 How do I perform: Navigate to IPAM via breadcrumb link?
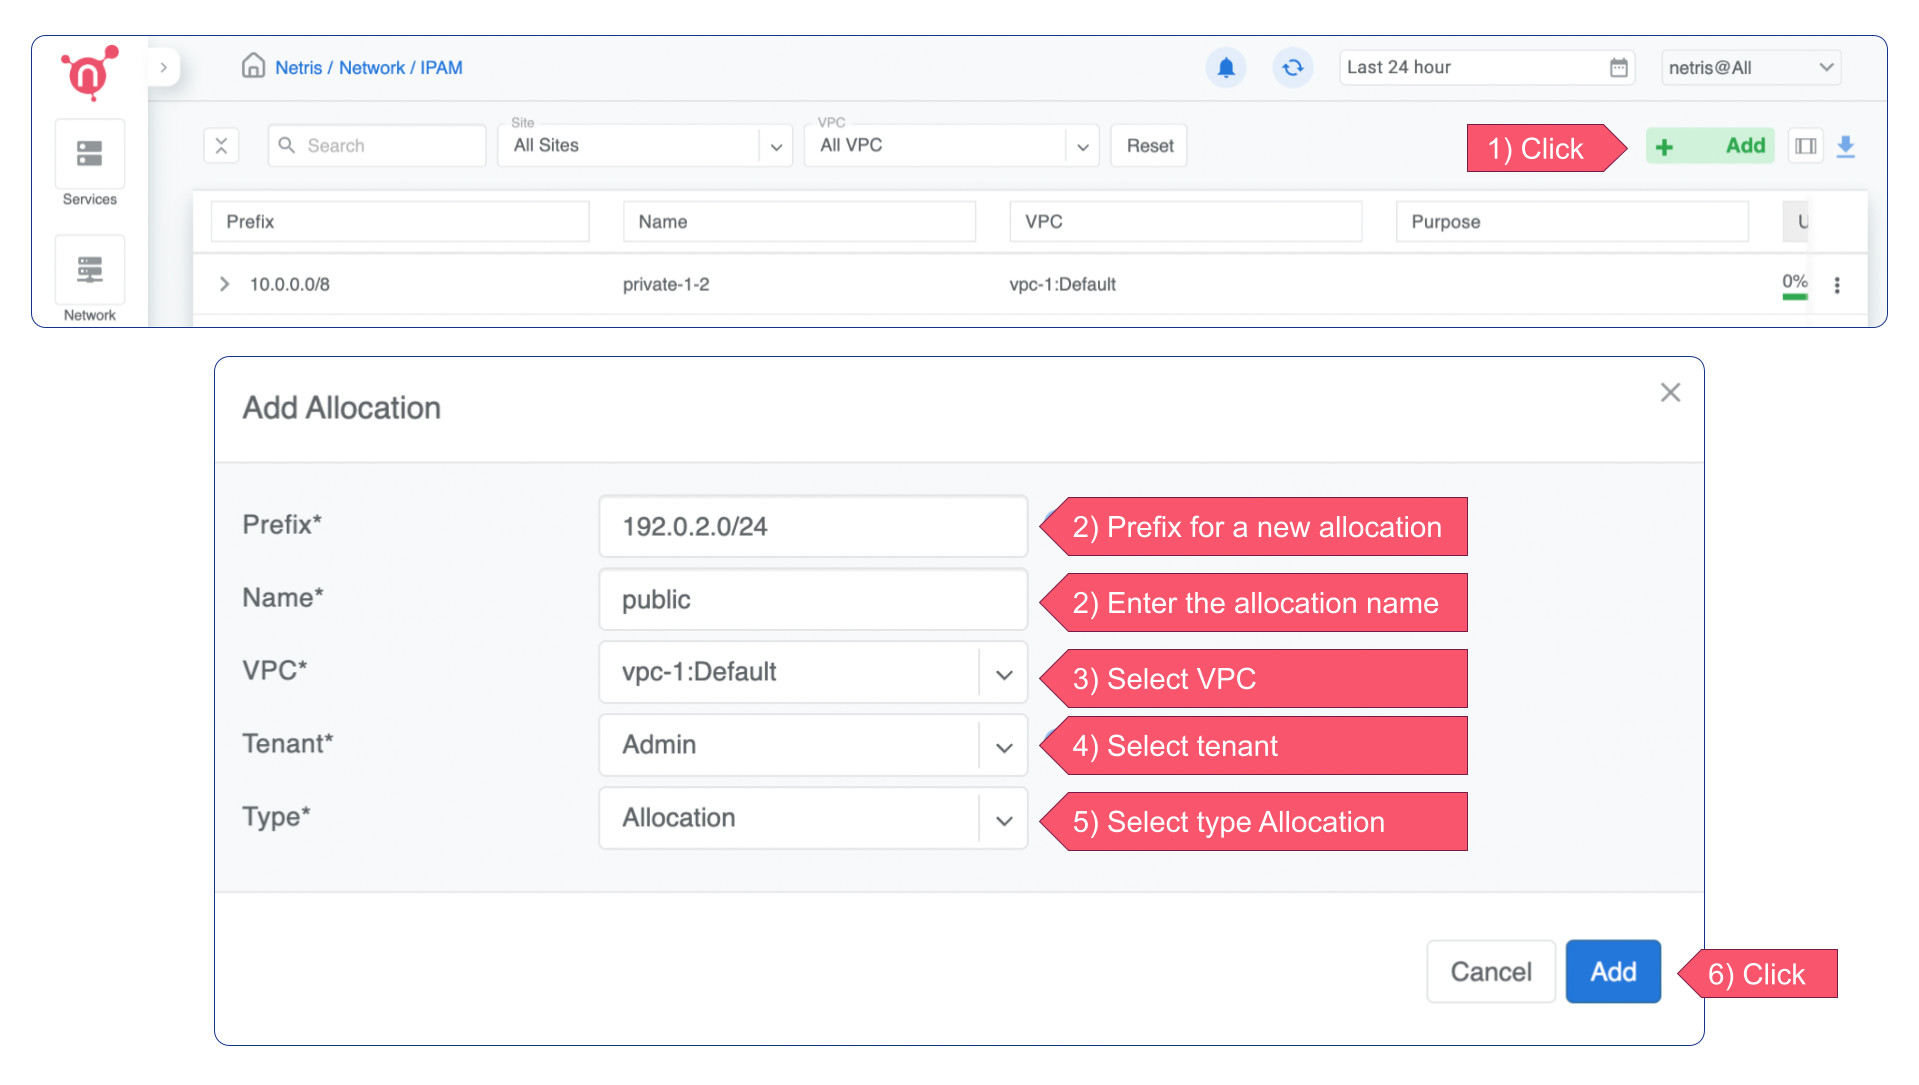(x=444, y=67)
